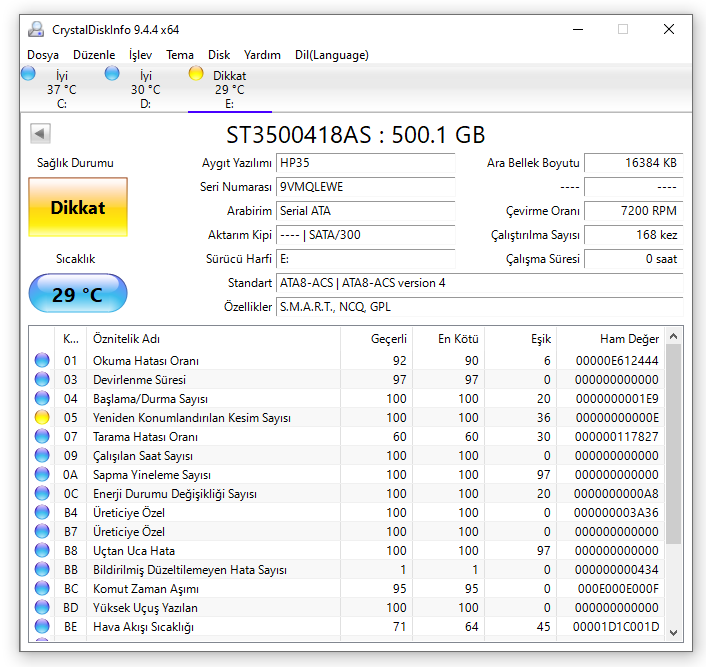Open the Tema menu
Image resolution: width=706 pixels, height=667 pixels.
(180, 55)
